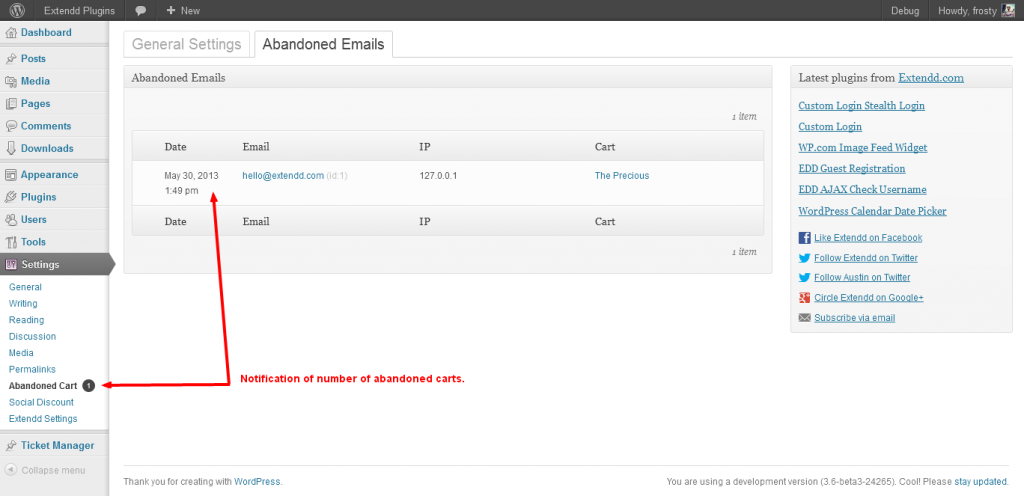Open hello@extendd.com email link
Viewport: 1024px width, 496px height.
tap(283, 176)
